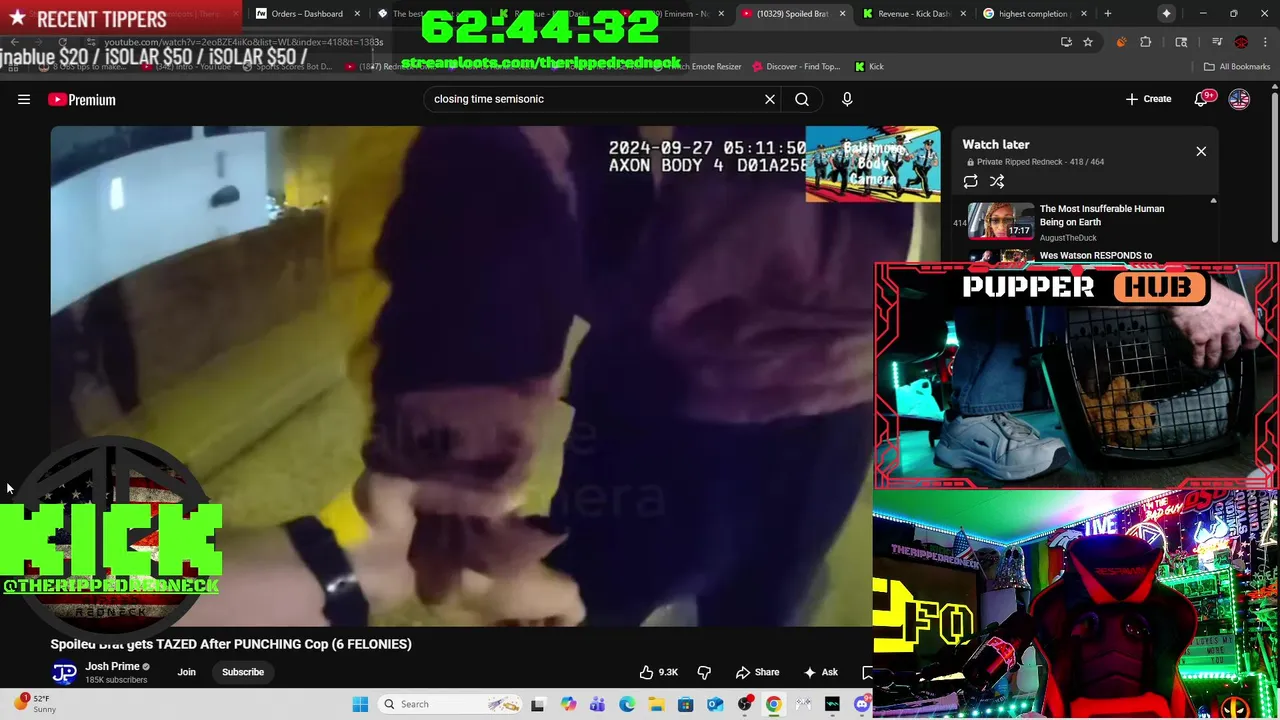The height and width of the screenshot is (720, 1280).
Task: Open the YouTube guide hamburger menu
Action: [24, 99]
